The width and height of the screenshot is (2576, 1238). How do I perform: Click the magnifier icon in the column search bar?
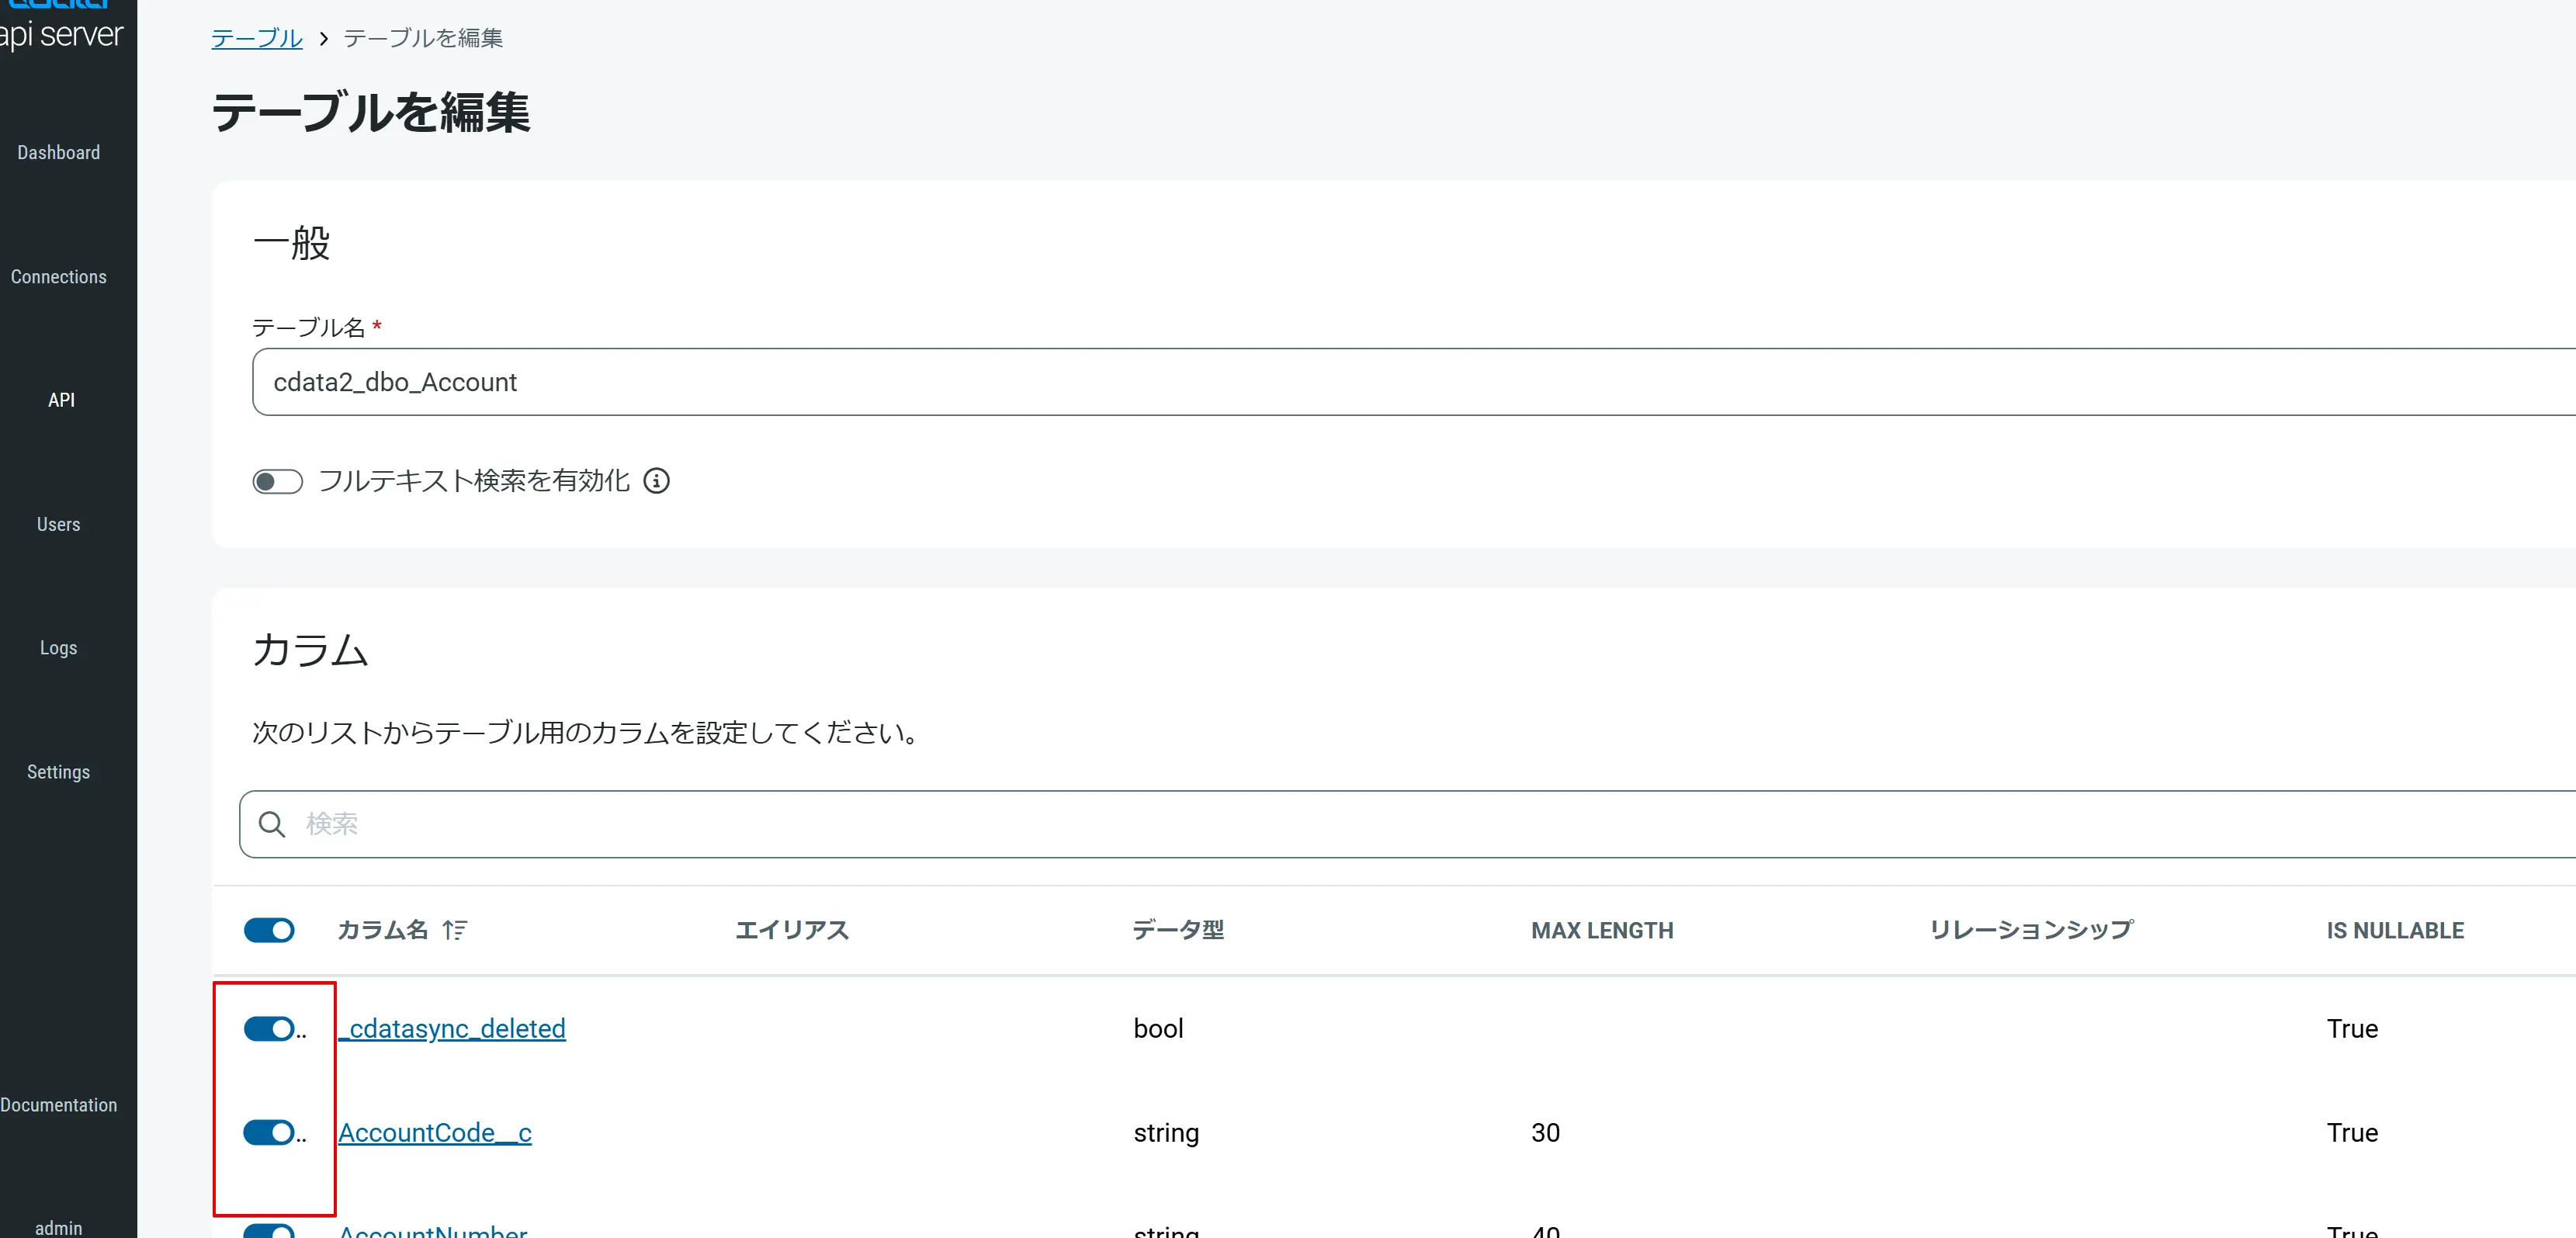[x=272, y=824]
